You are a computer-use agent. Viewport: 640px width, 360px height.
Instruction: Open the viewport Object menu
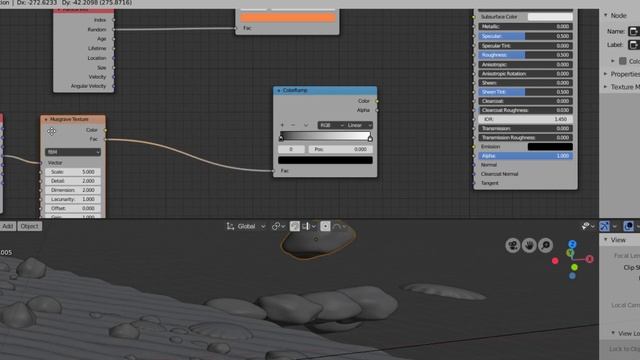point(29,226)
